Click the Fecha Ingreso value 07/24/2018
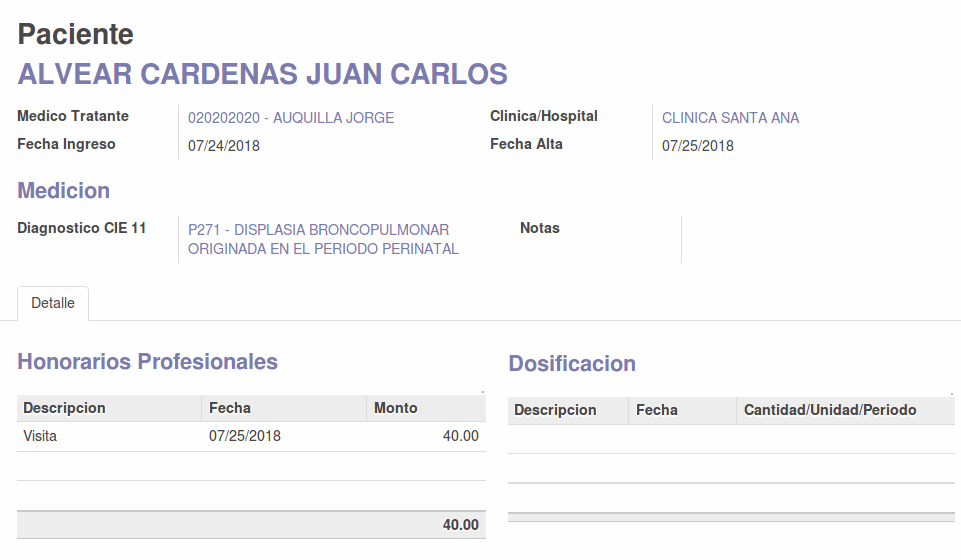This screenshot has width=961, height=560. [x=224, y=146]
